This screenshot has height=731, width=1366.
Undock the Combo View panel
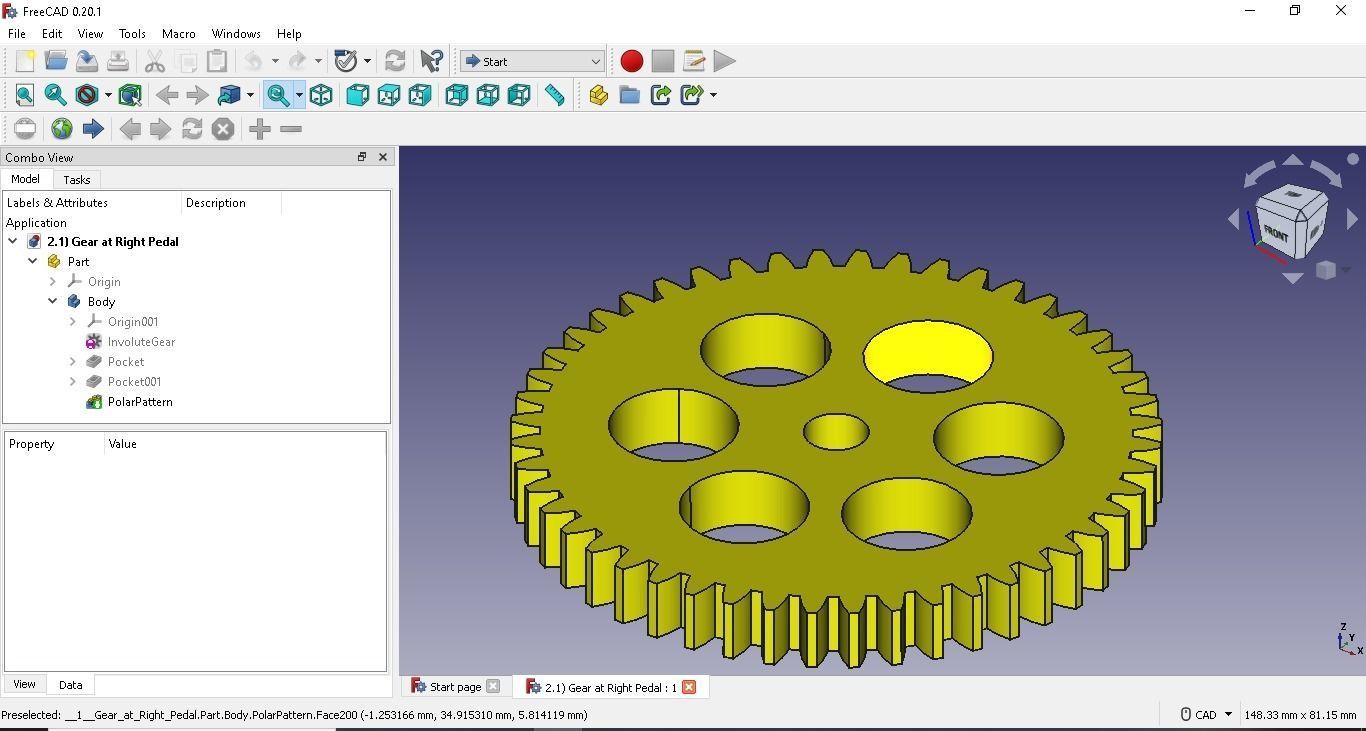pos(362,157)
